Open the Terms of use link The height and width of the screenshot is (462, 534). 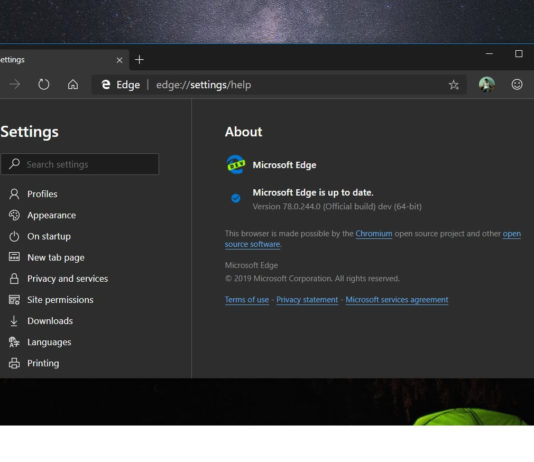click(247, 300)
